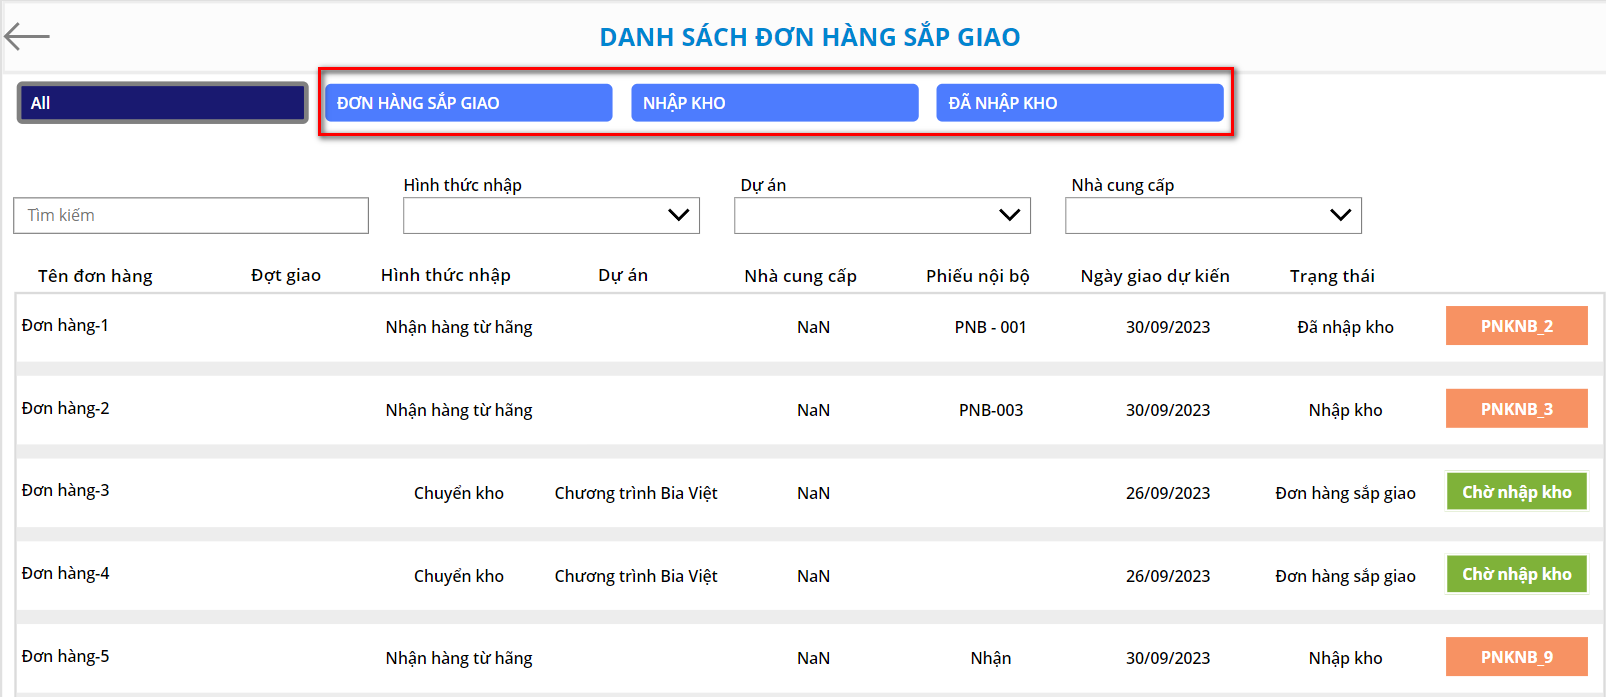Click the Trạng thái column header

1332,276
